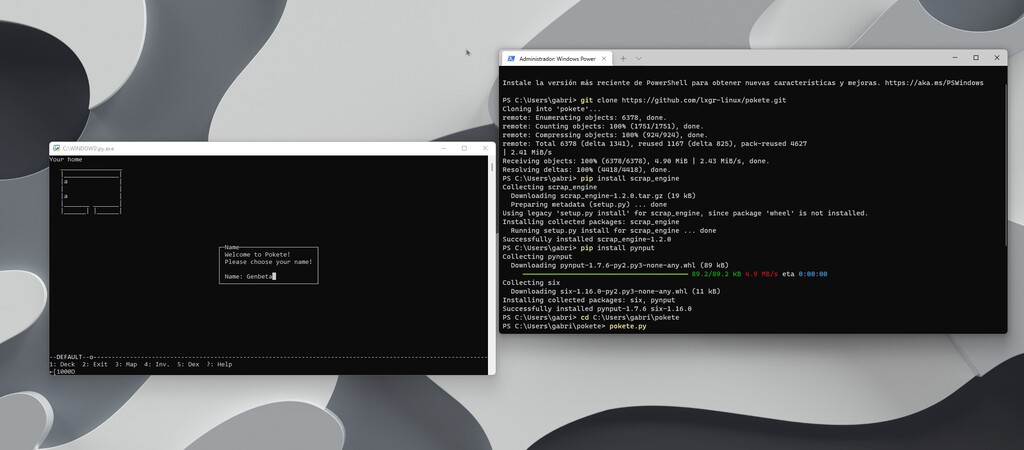Click the PowerShell icon in the terminal tab

pyautogui.click(x=511, y=59)
